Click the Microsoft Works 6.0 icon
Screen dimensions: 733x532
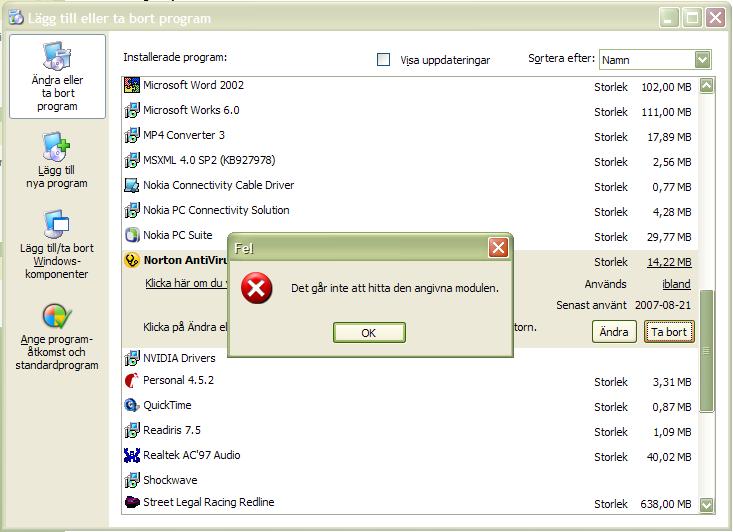(132, 110)
